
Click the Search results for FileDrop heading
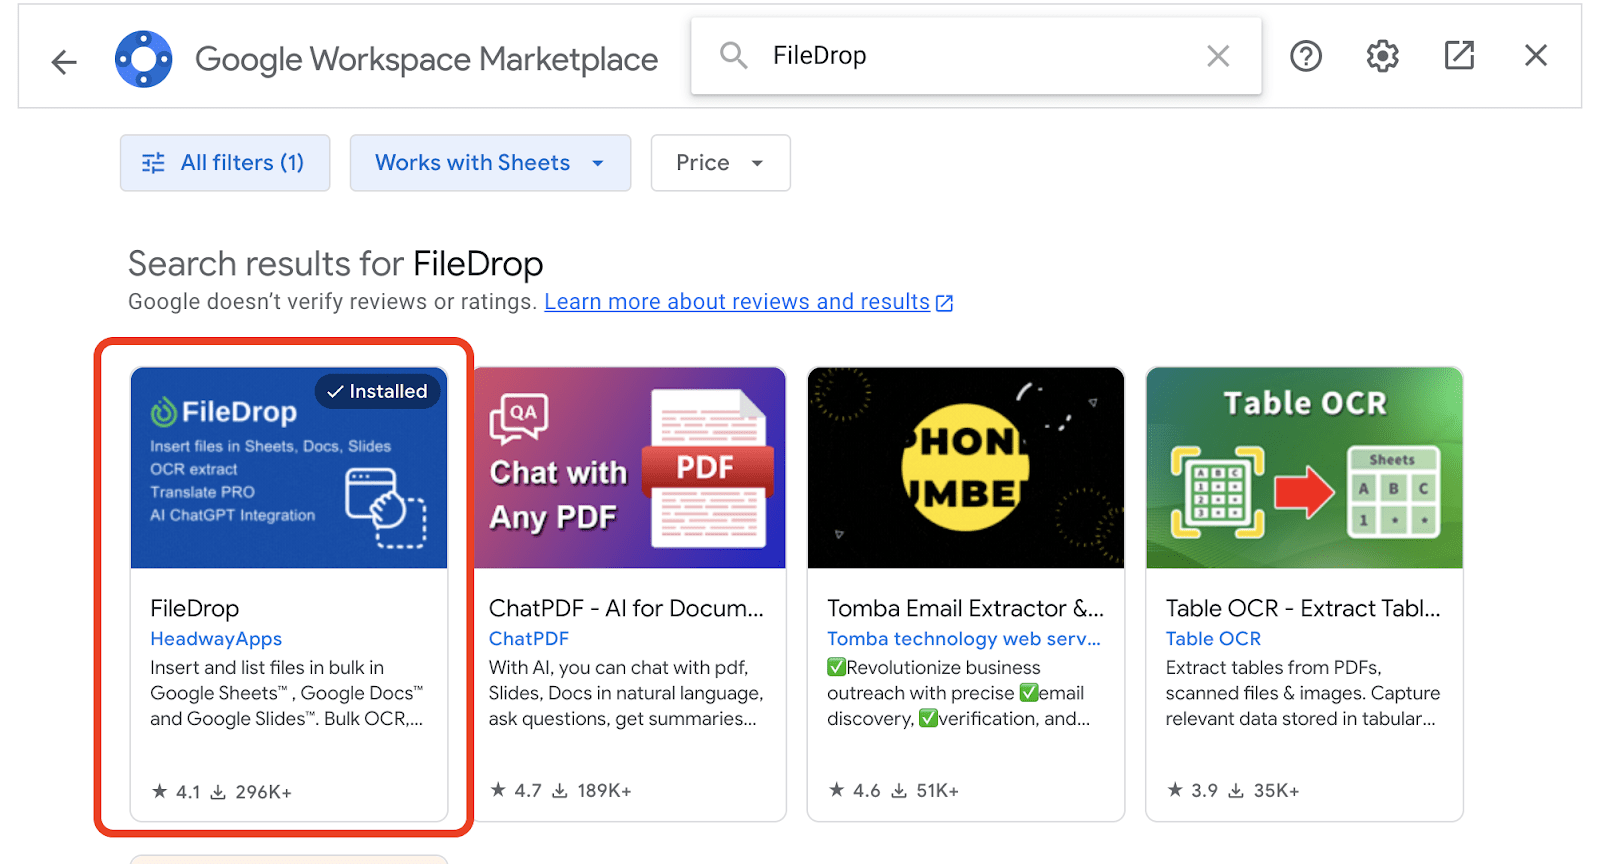[336, 264]
